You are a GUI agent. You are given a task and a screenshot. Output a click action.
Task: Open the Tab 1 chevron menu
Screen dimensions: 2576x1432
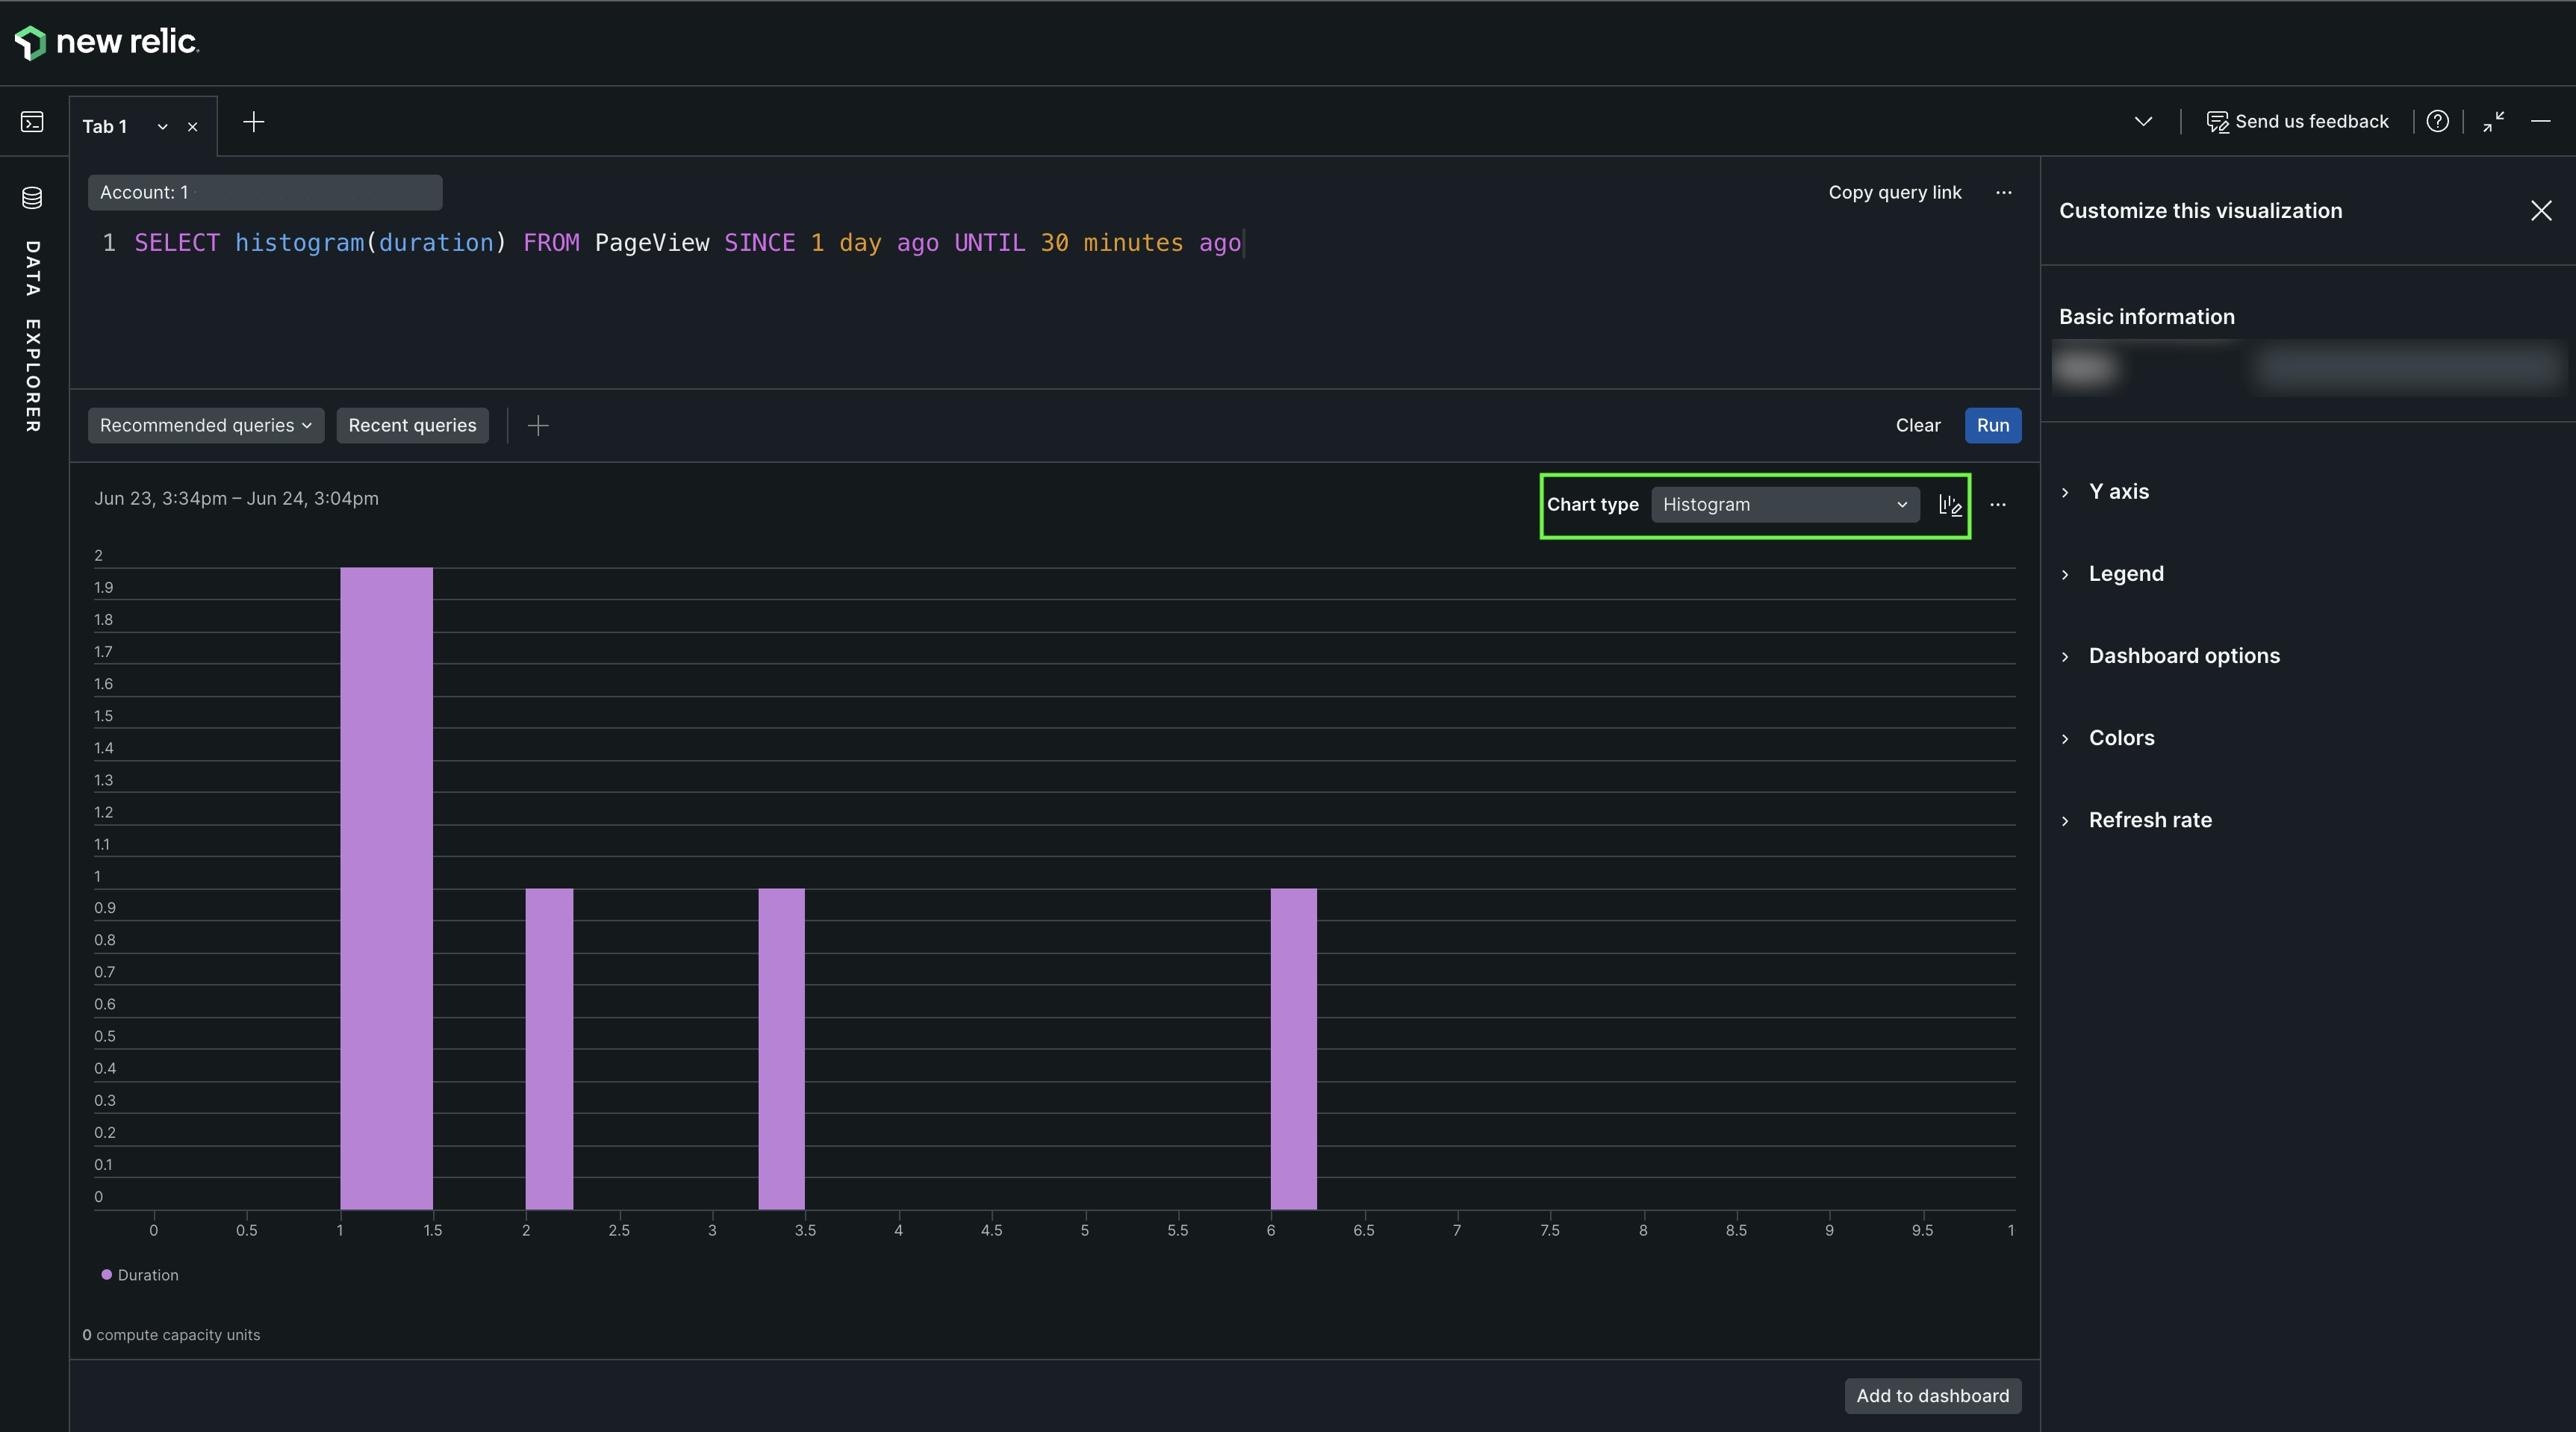pyautogui.click(x=162, y=127)
